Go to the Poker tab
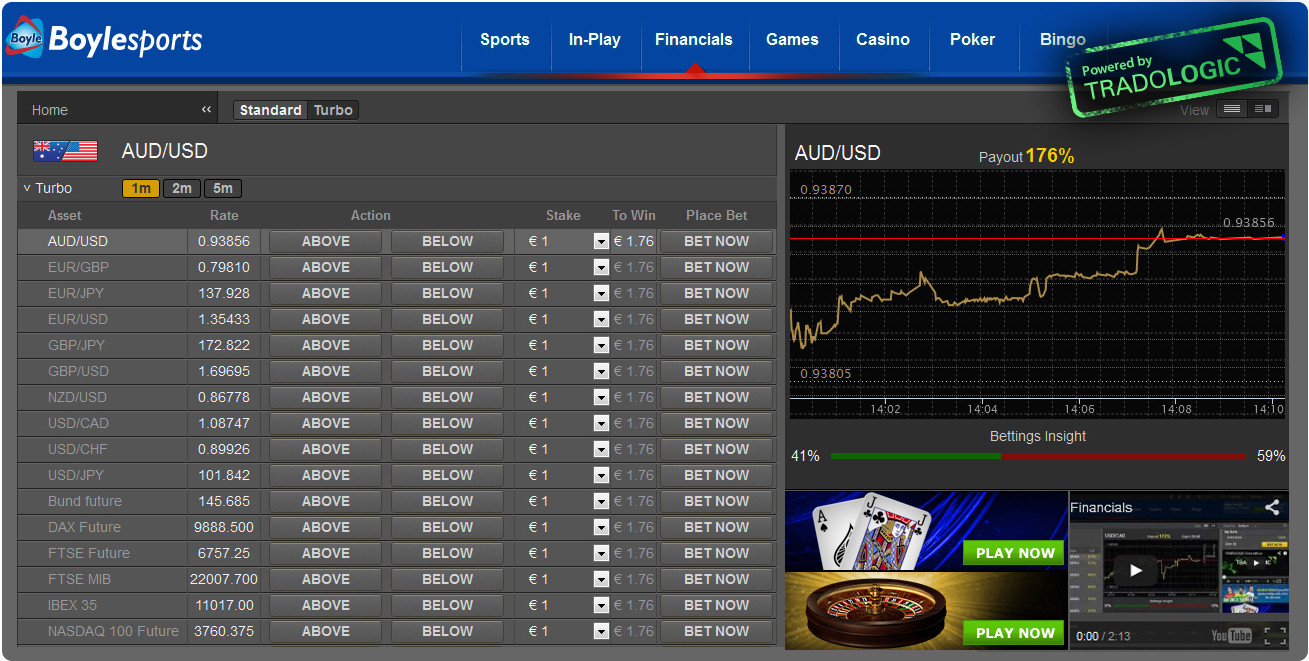The width and height of the screenshot is (1309, 661). point(973,40)
